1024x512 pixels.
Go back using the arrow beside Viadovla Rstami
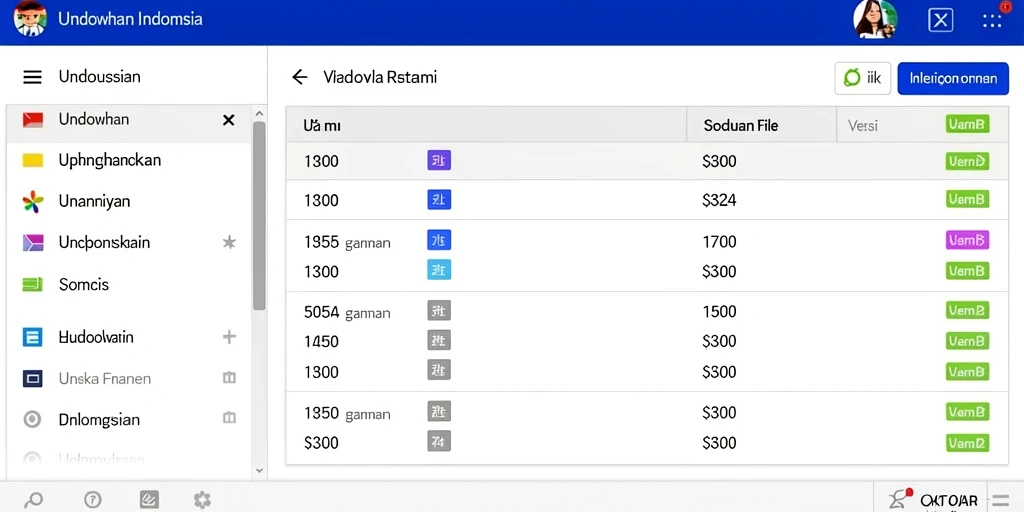[299, 77]
